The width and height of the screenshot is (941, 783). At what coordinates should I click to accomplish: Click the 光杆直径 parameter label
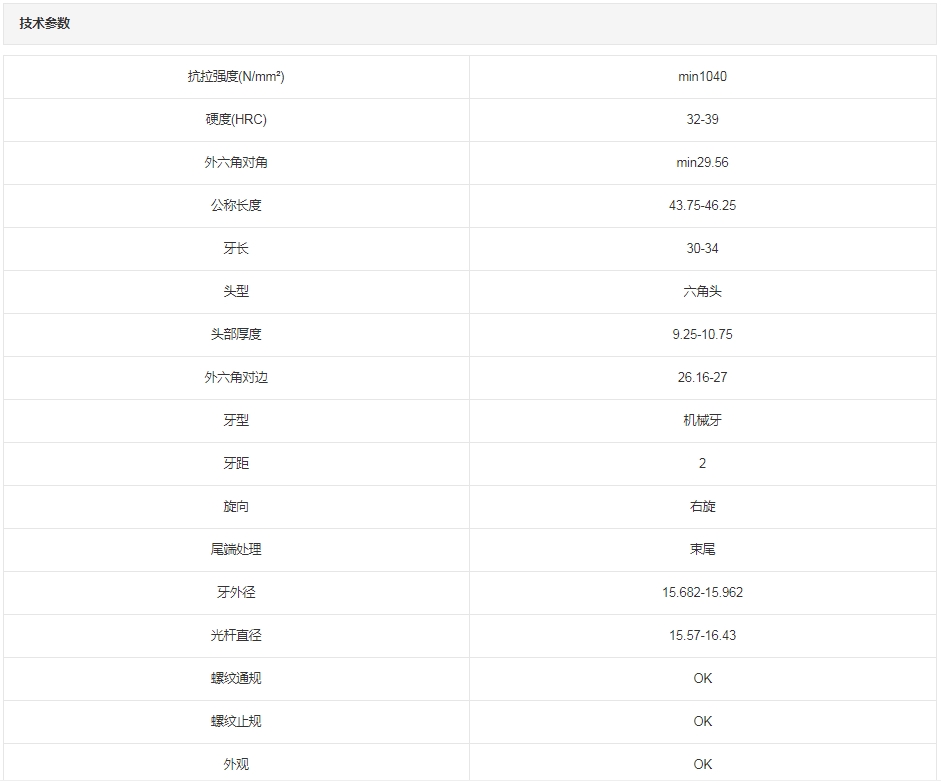point(236,635)
